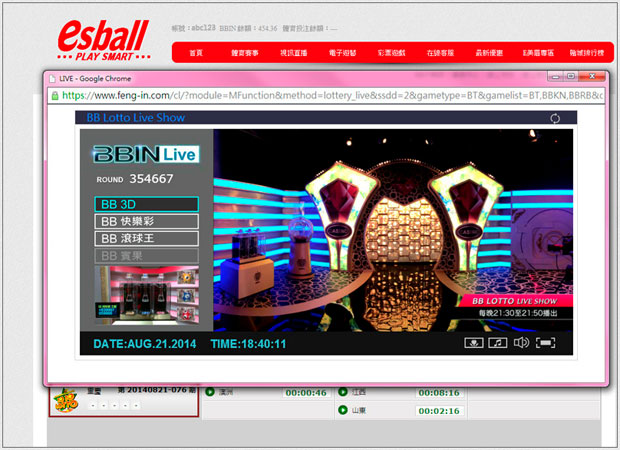Viewport: 620px width, 450px height.
Task: Click the 00:00:46 countdown timer
Action: 306,393
